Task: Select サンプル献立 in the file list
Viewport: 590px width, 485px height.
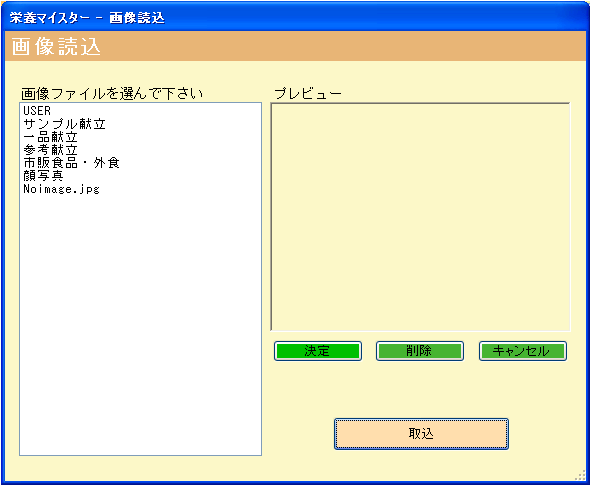Action: 64,124
